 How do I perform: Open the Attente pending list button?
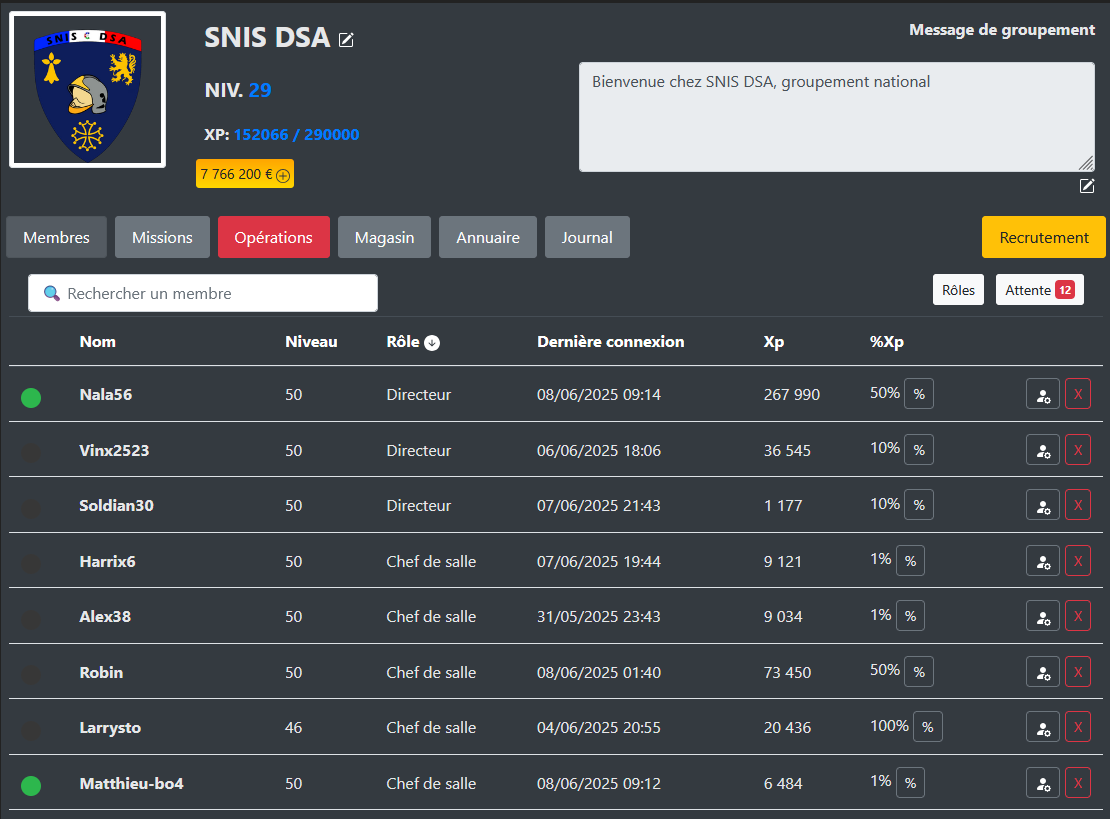pos(1039,290)
